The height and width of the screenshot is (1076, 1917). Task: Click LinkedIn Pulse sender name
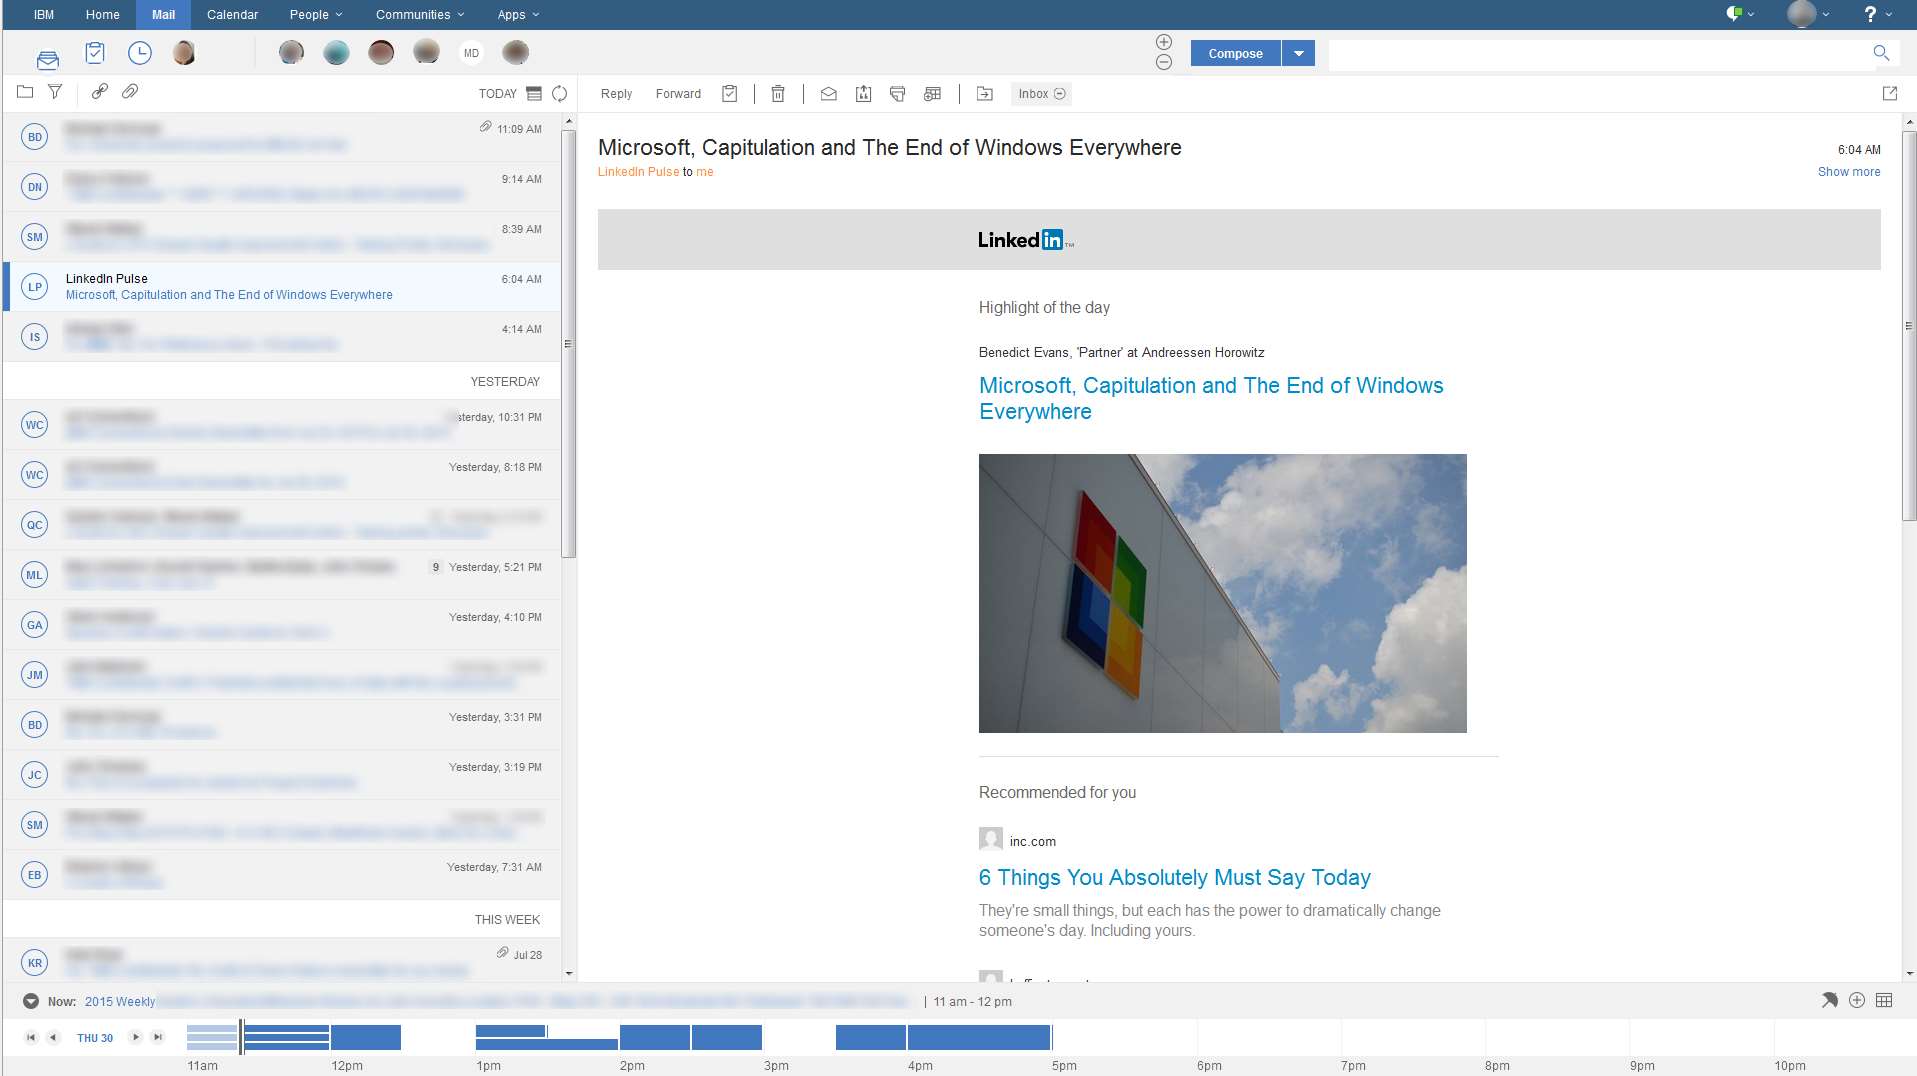(638, 172)
